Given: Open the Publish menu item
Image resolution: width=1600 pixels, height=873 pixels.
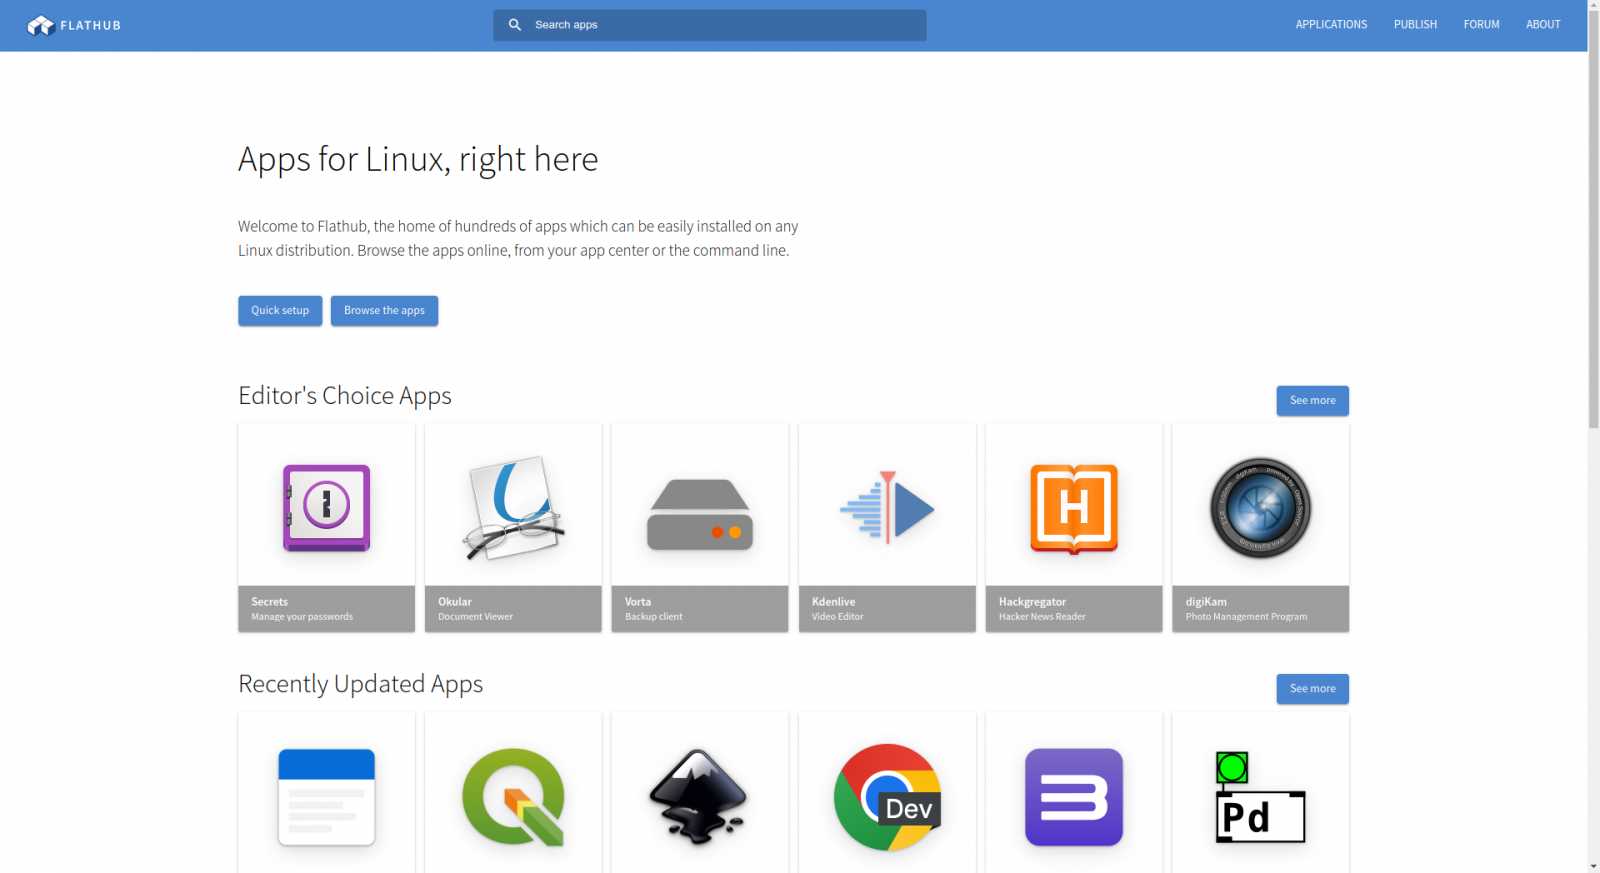Looking at the screenshot, I should (x=1415, y=25).
